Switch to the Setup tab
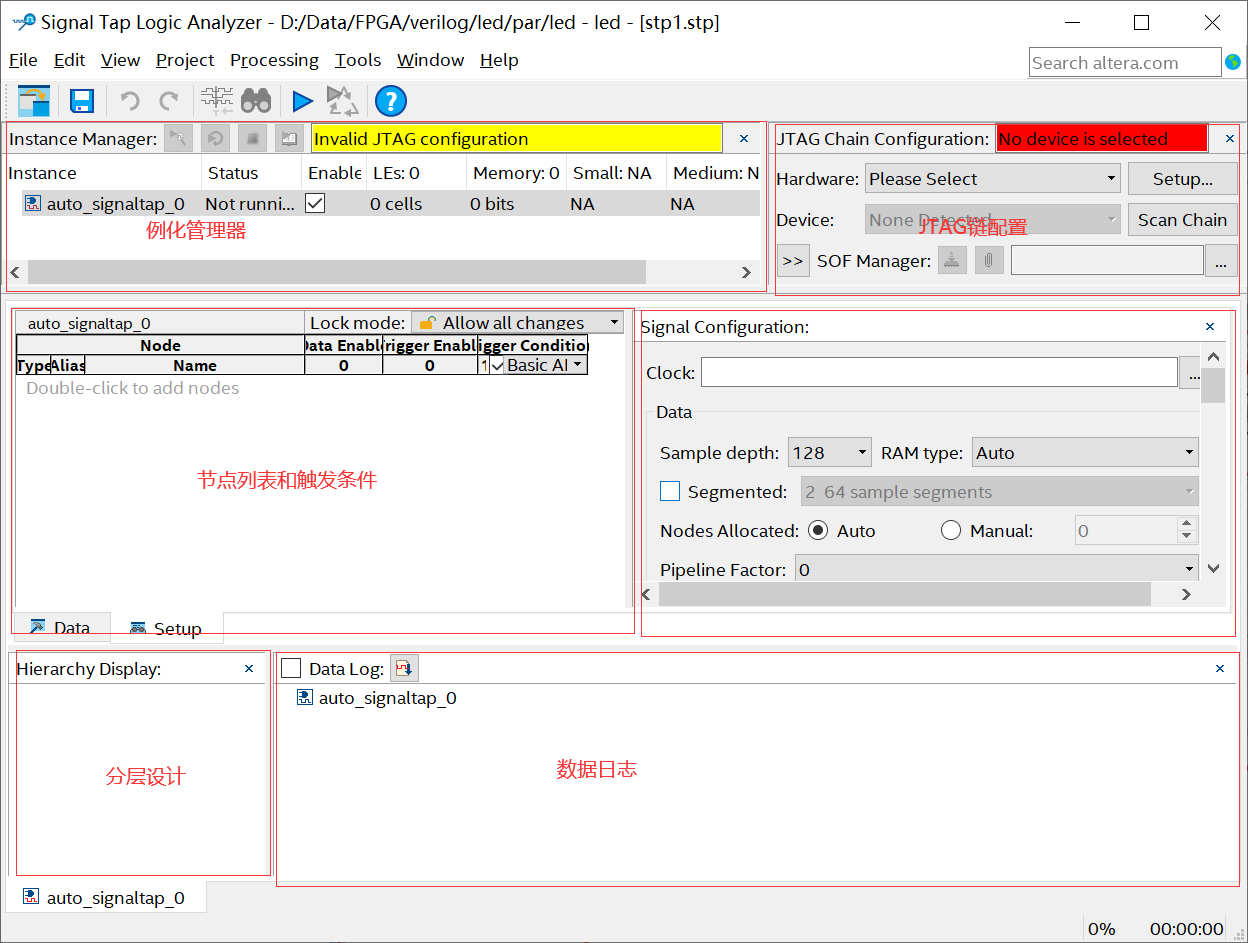The height and width of the screenshot is (943, 1248). (165, 628)
